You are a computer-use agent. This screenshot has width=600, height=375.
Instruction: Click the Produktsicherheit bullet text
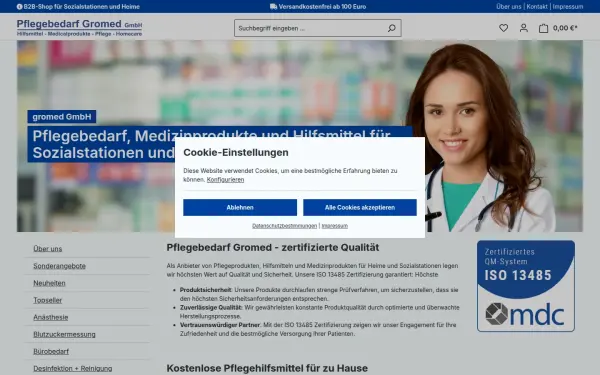(319, 294)
